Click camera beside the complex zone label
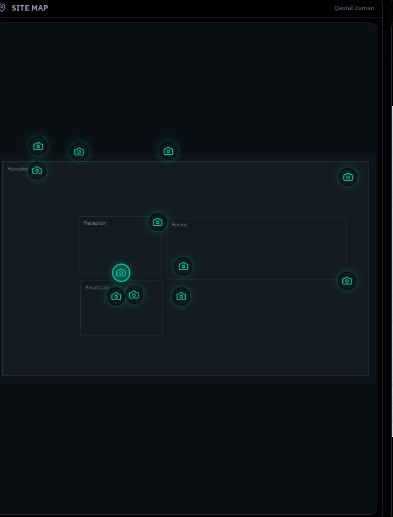This screenshot has height=517, width=393. (x=37, y=170)
